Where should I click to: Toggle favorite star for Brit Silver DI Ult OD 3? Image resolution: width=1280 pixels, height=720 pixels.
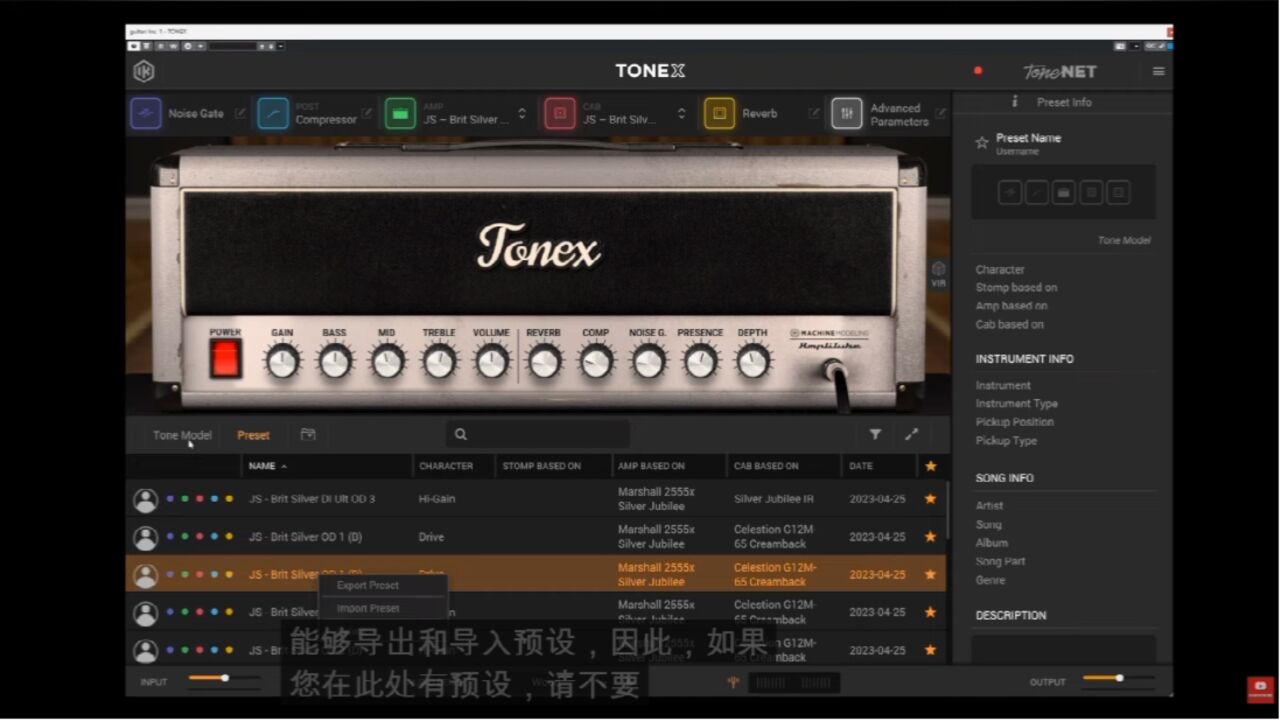pos(931,499)
